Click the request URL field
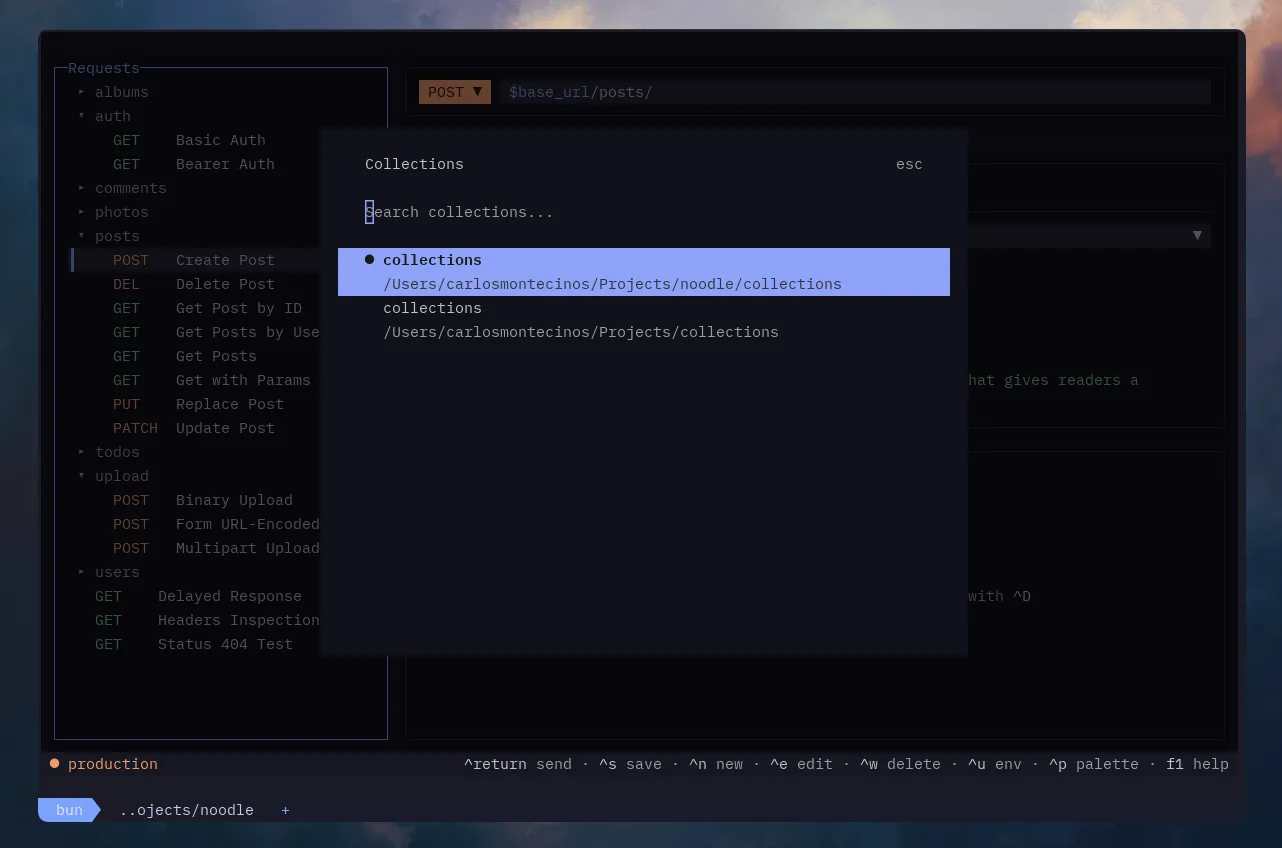Image resolution: width=1282 pixels, height=848 pixels. (855, 92)
